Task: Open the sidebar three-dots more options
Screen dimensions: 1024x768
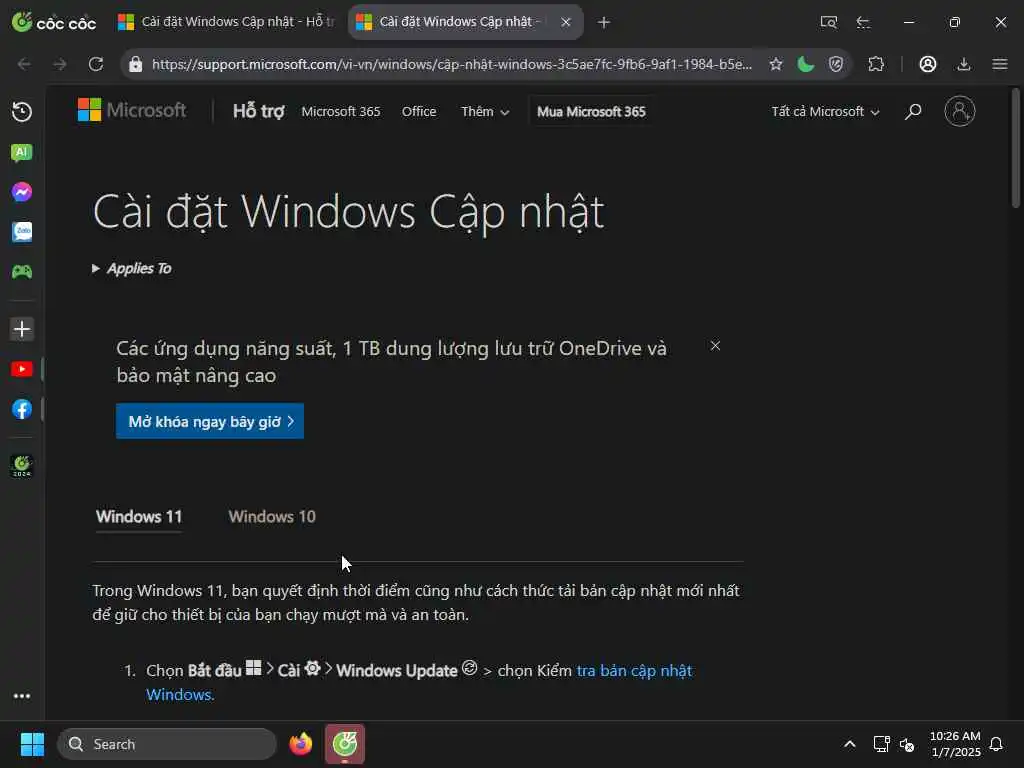Action: coord(22,696)
